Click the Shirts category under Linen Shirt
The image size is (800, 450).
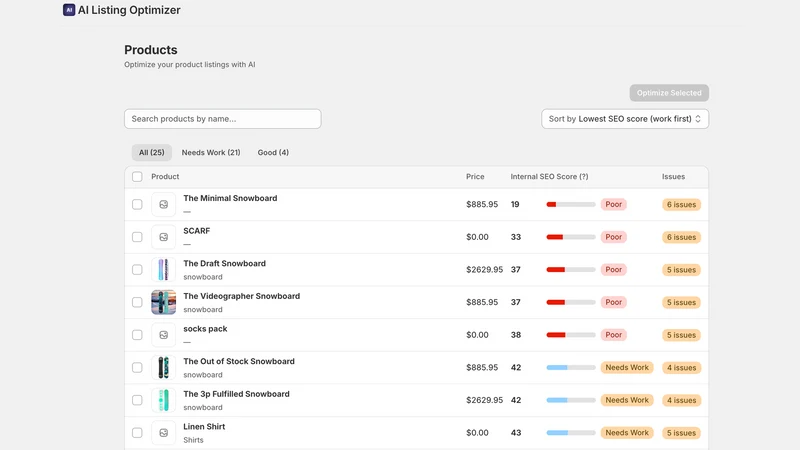193,440
